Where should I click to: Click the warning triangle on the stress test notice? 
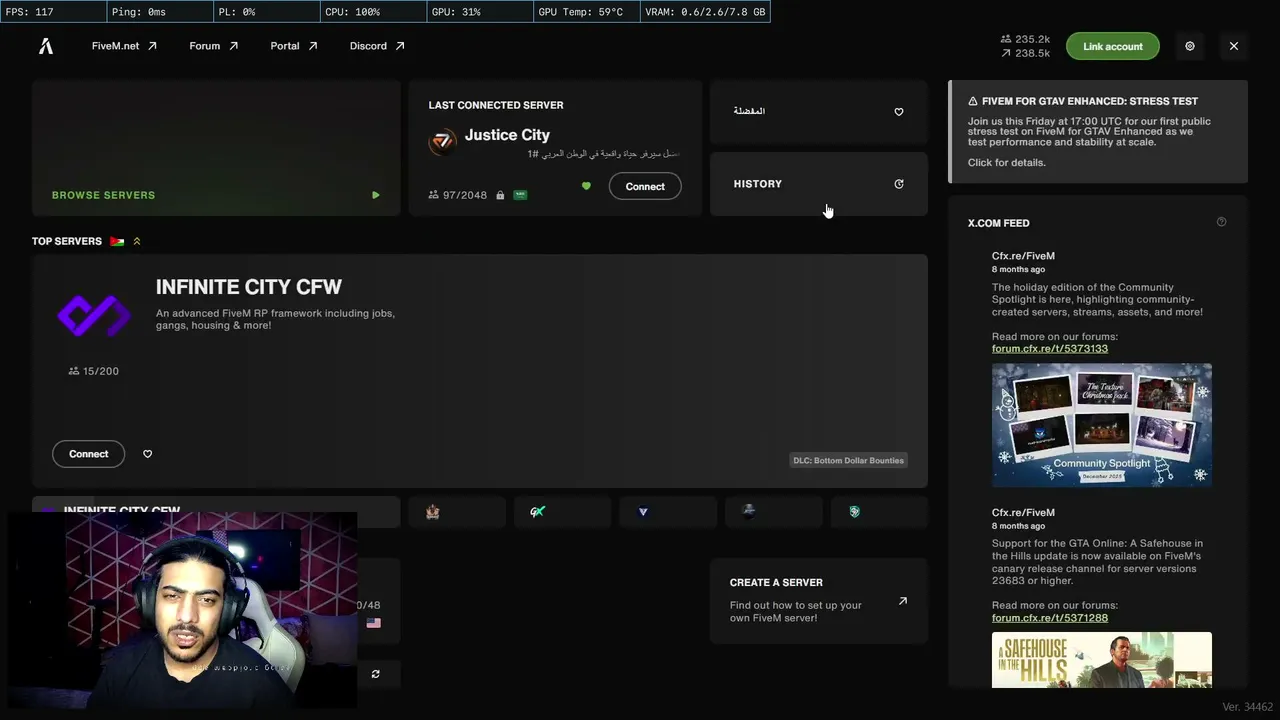click(973, 101)
